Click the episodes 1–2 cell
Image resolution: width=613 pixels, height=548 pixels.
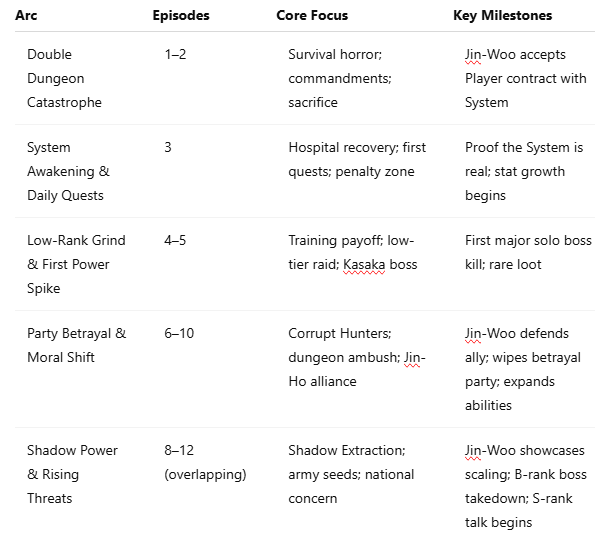(x=175, y=54)
